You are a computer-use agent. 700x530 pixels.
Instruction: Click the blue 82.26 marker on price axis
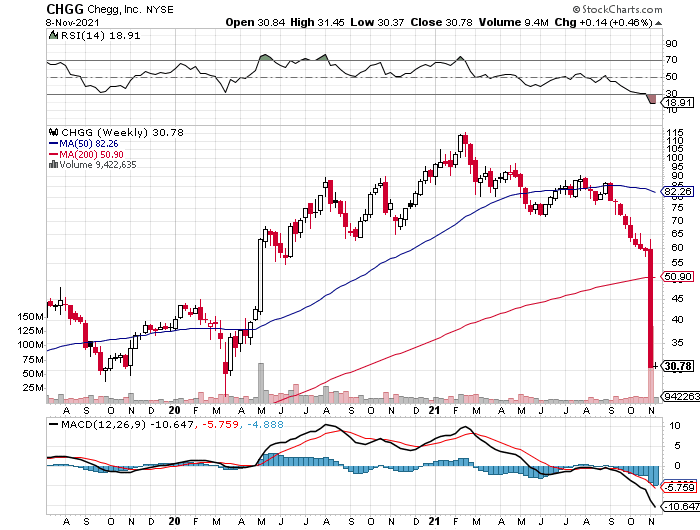coord(678,192)
